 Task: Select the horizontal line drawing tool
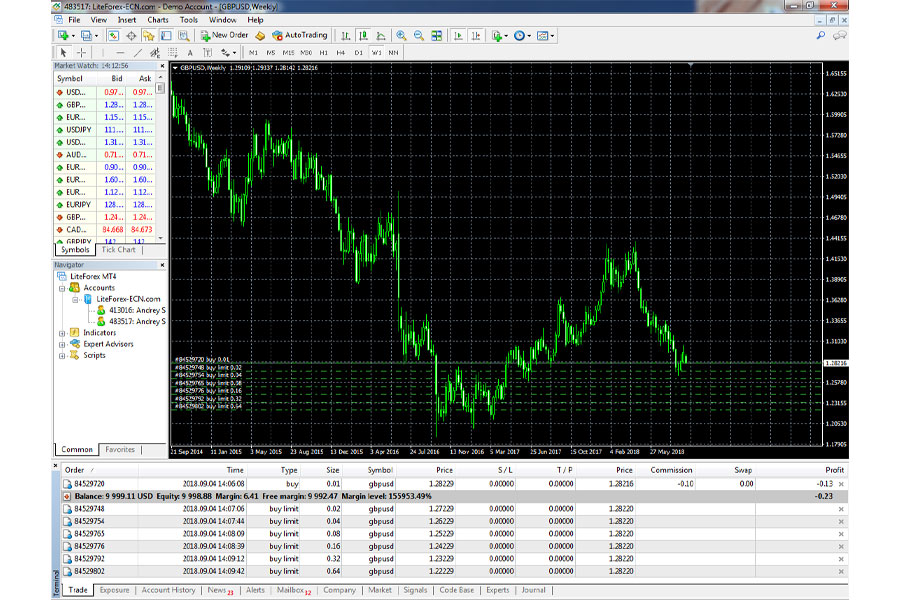[x=120, y=53]
